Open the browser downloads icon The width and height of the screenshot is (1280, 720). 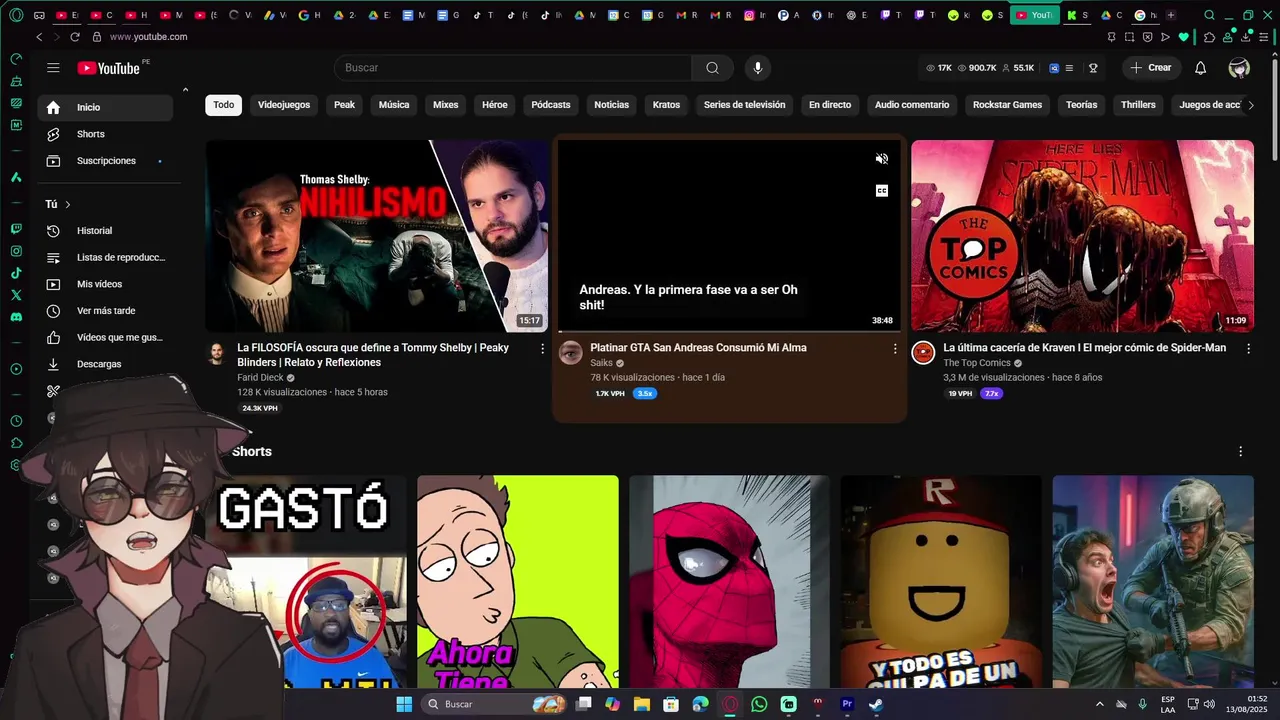click(x=1245, y=37)
